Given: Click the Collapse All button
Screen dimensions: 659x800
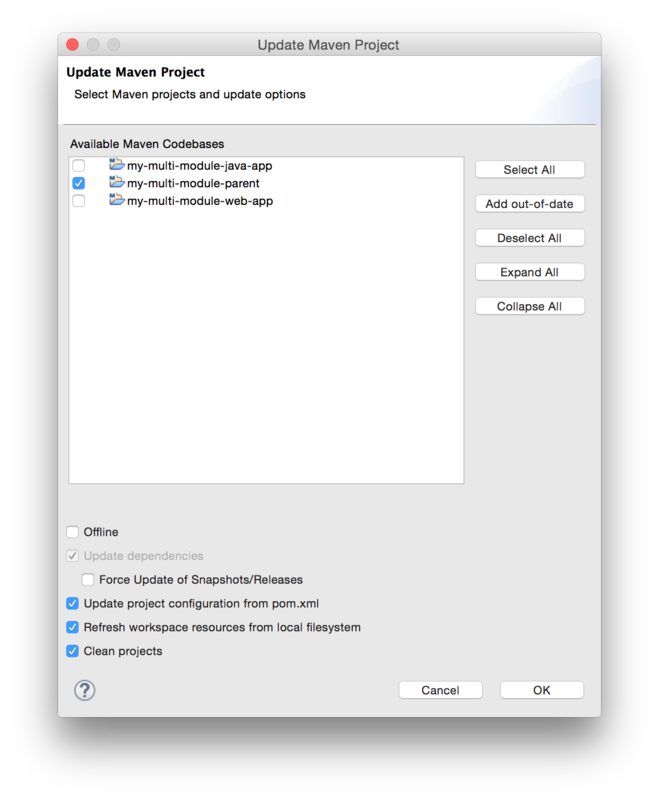Looking at the screenshot, I should point(529,307).
